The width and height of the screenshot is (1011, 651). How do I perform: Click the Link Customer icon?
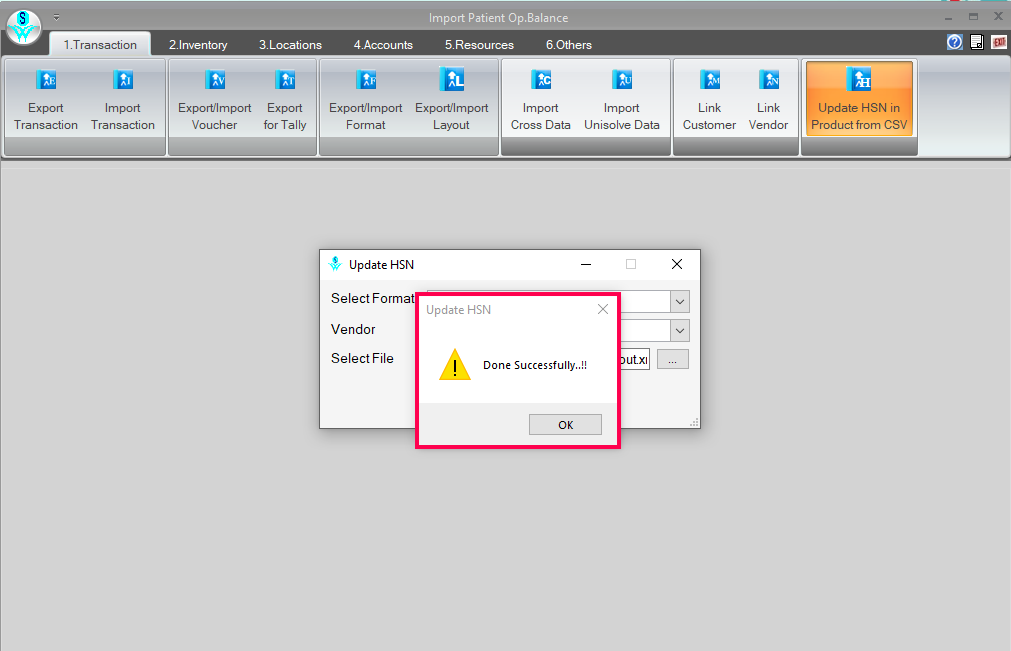pyautogui.click(x=709, y=98)
